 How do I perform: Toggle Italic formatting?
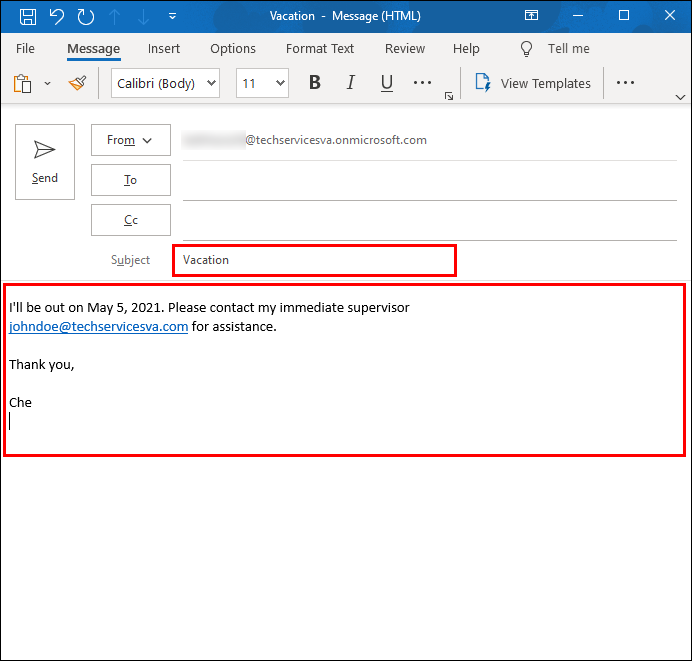[x=350, y=83]
